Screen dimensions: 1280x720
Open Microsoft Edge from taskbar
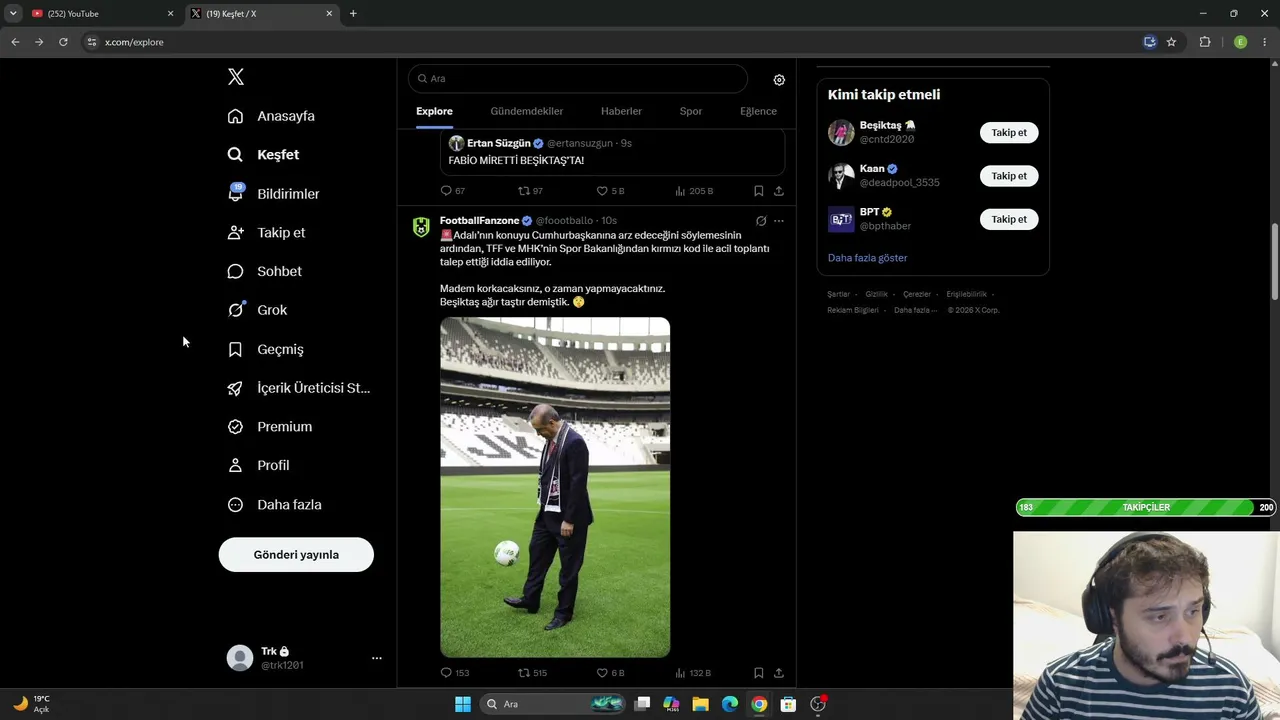pyautogui.click(x=730, y=704)
